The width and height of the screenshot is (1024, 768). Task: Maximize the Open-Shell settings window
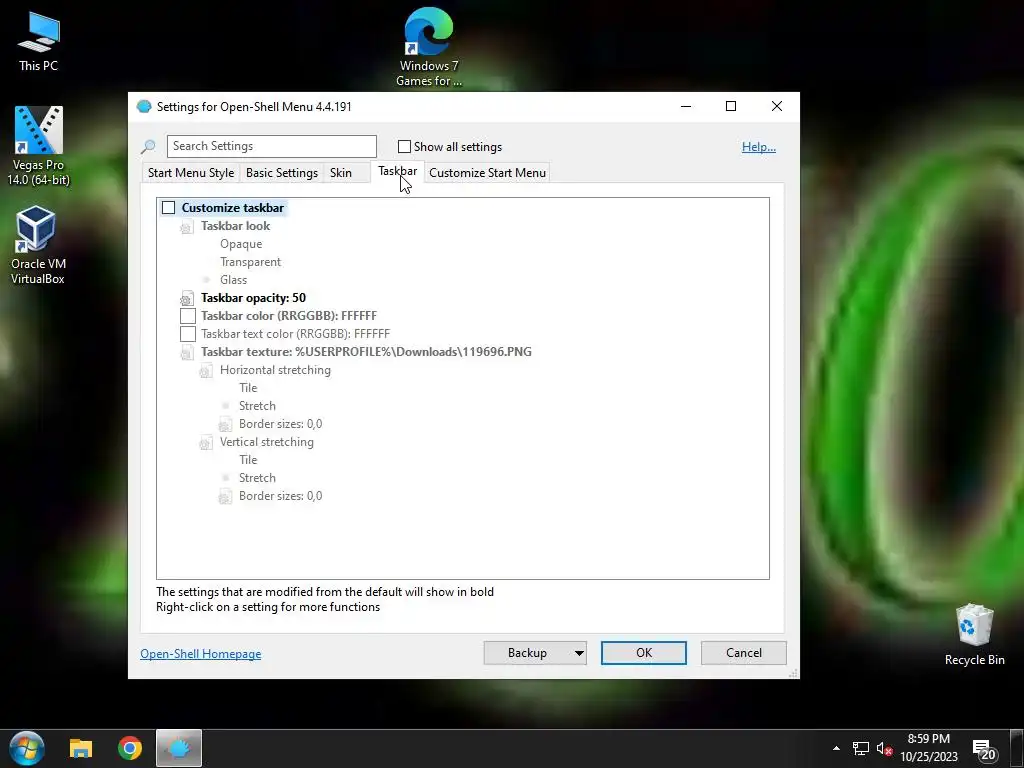click(x=731, y=106)
